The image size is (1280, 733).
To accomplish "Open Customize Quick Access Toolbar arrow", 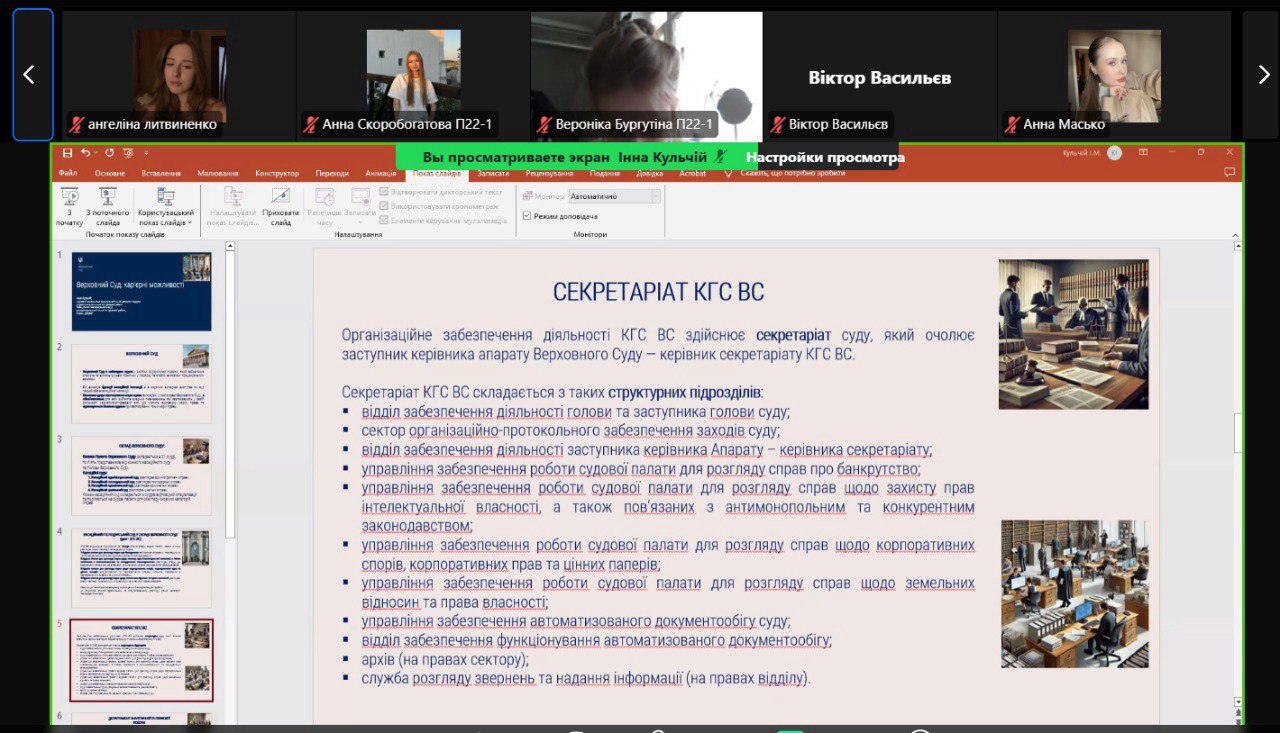I will tap(145, 153).
